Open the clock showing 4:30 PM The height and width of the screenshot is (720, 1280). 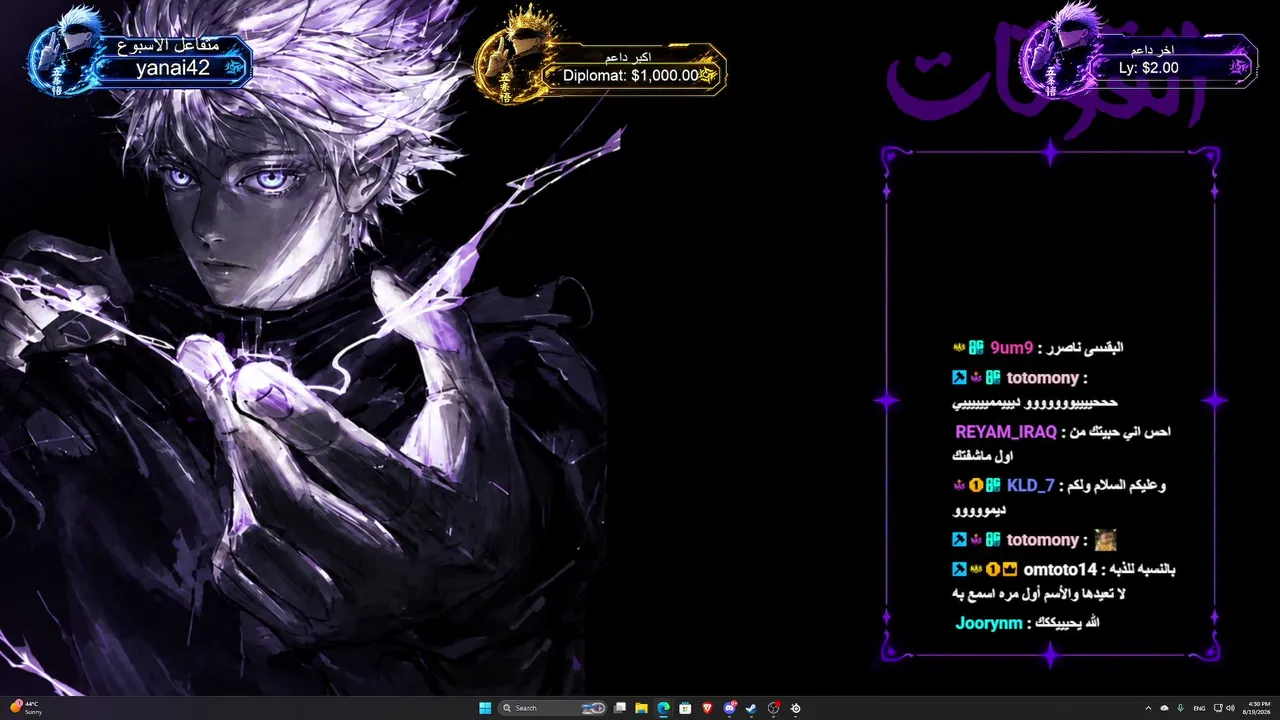tap(1259, 708)
